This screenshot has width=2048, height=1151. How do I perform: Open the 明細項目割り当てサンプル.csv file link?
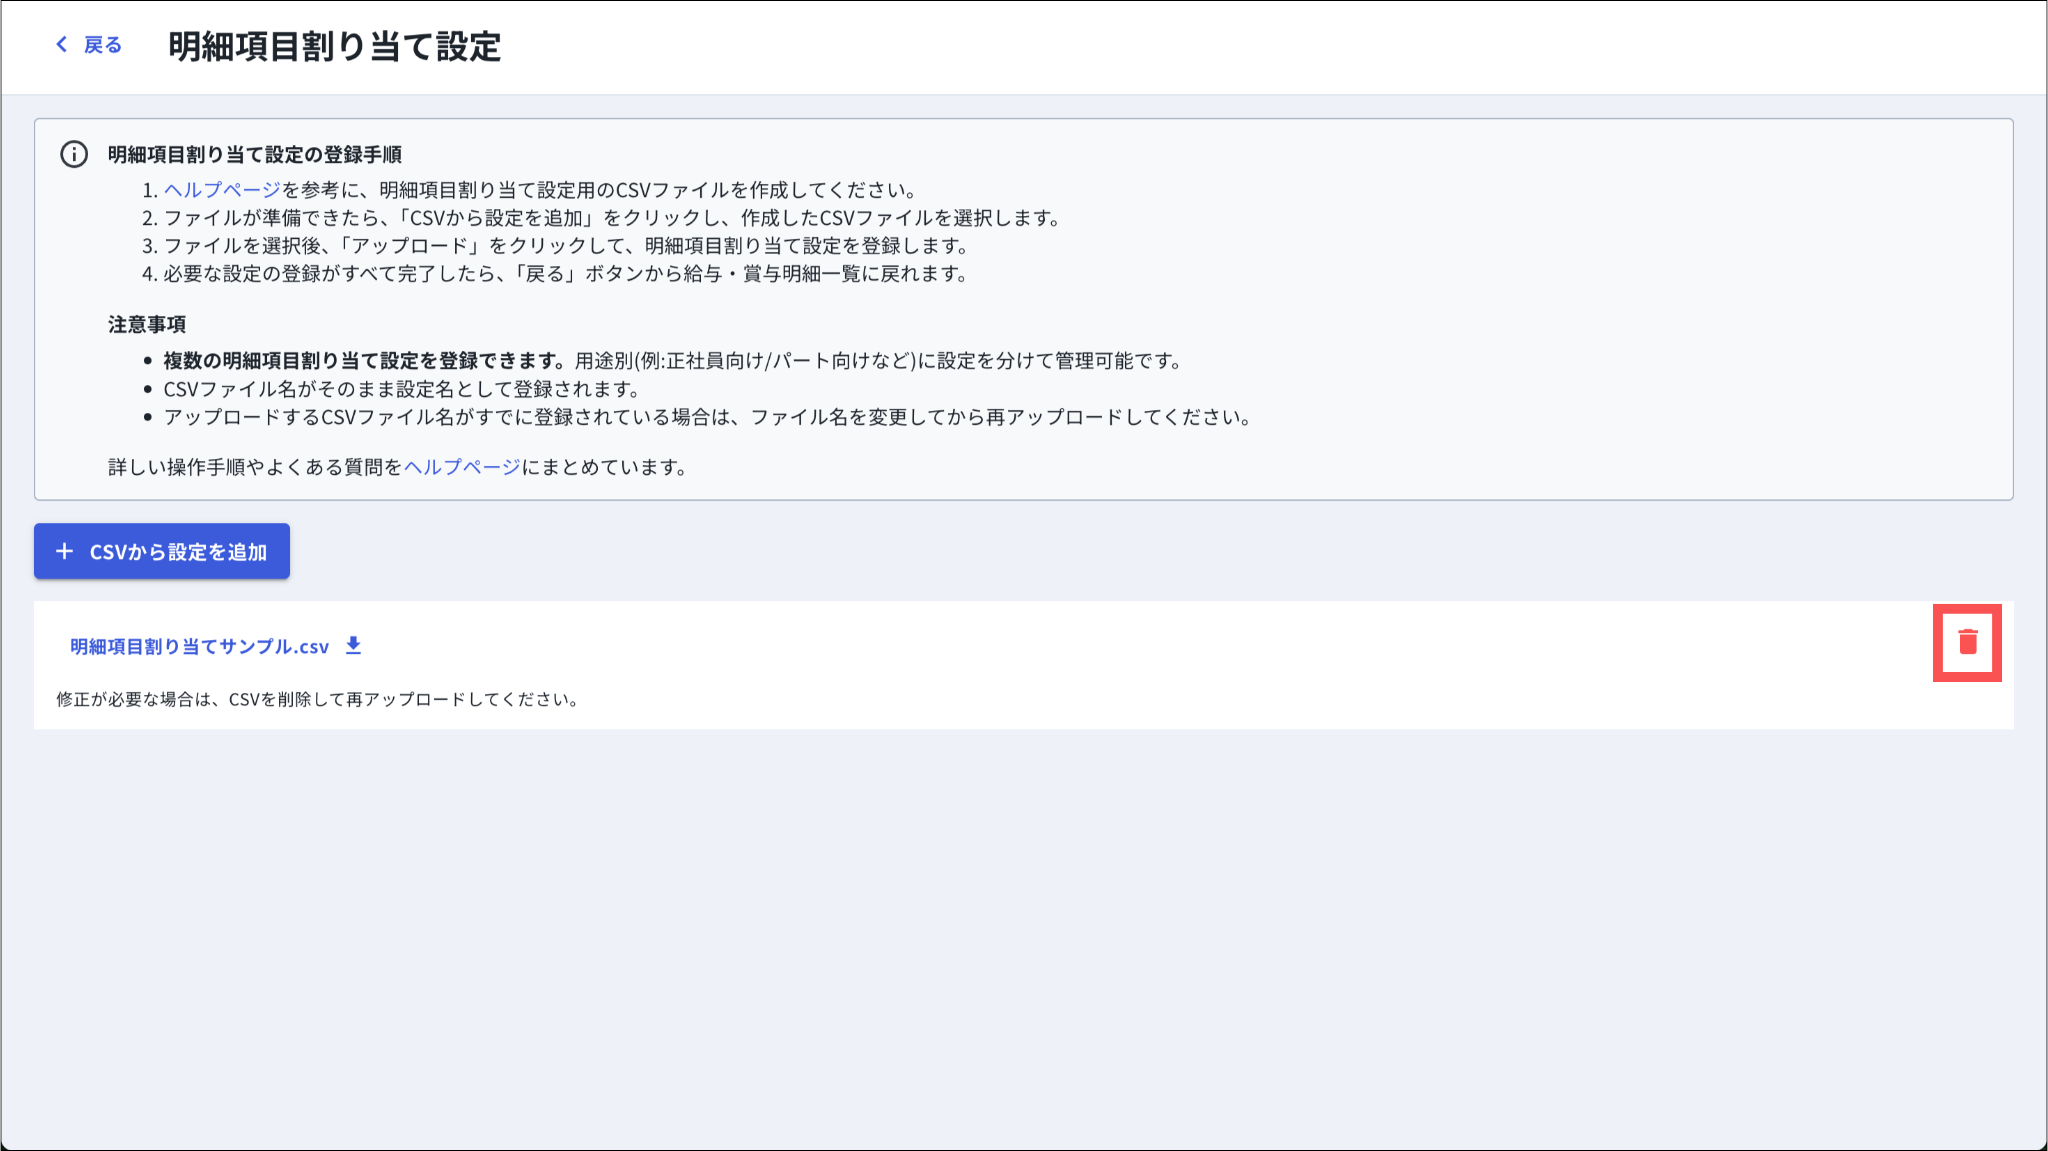tap(199, 647)
